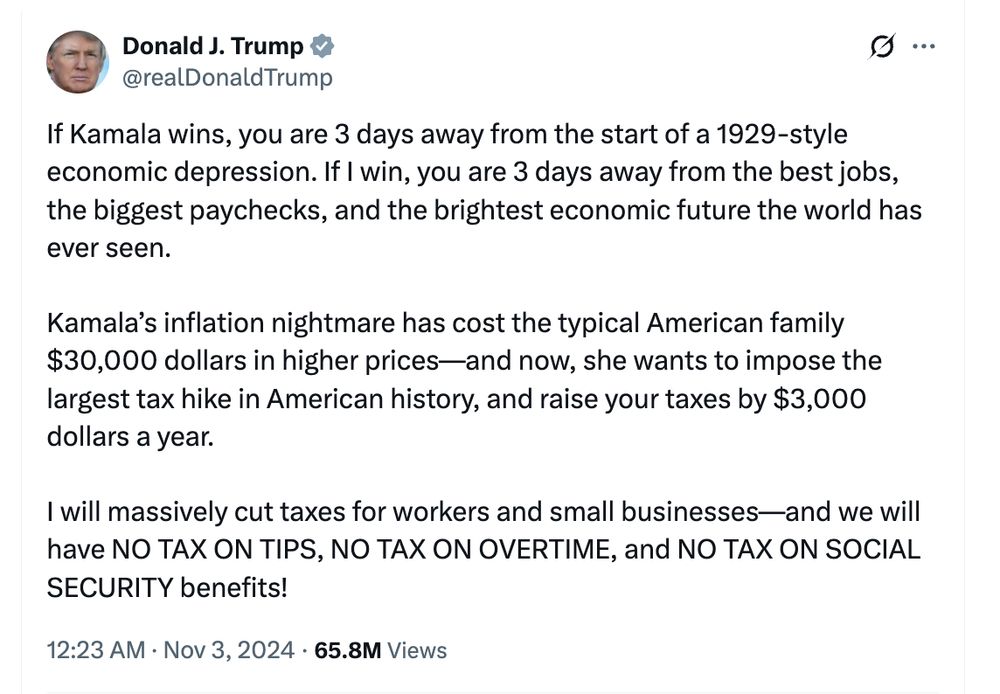Click the paragraph starting Kamala's inflation nightmare
This screenshot has height=694, width=1000.
(464, 380)
